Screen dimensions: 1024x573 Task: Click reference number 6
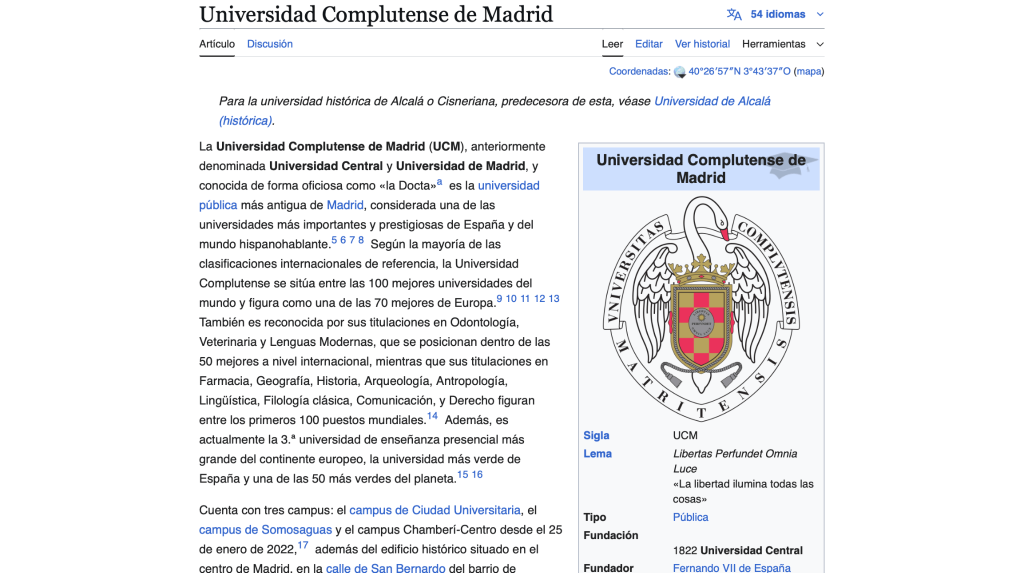click(343, 240)
